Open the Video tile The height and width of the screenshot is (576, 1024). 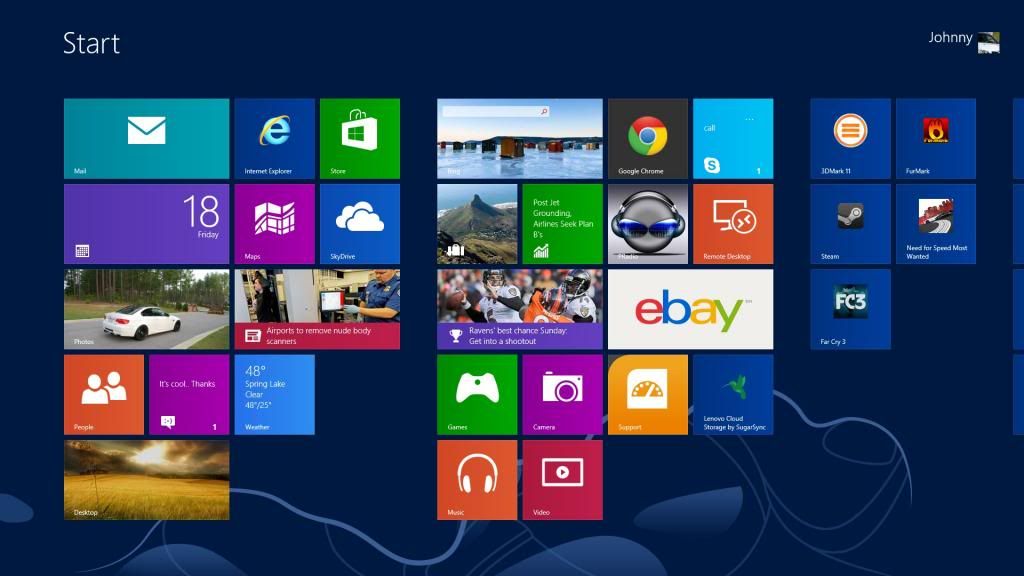(x=562, y=480)
